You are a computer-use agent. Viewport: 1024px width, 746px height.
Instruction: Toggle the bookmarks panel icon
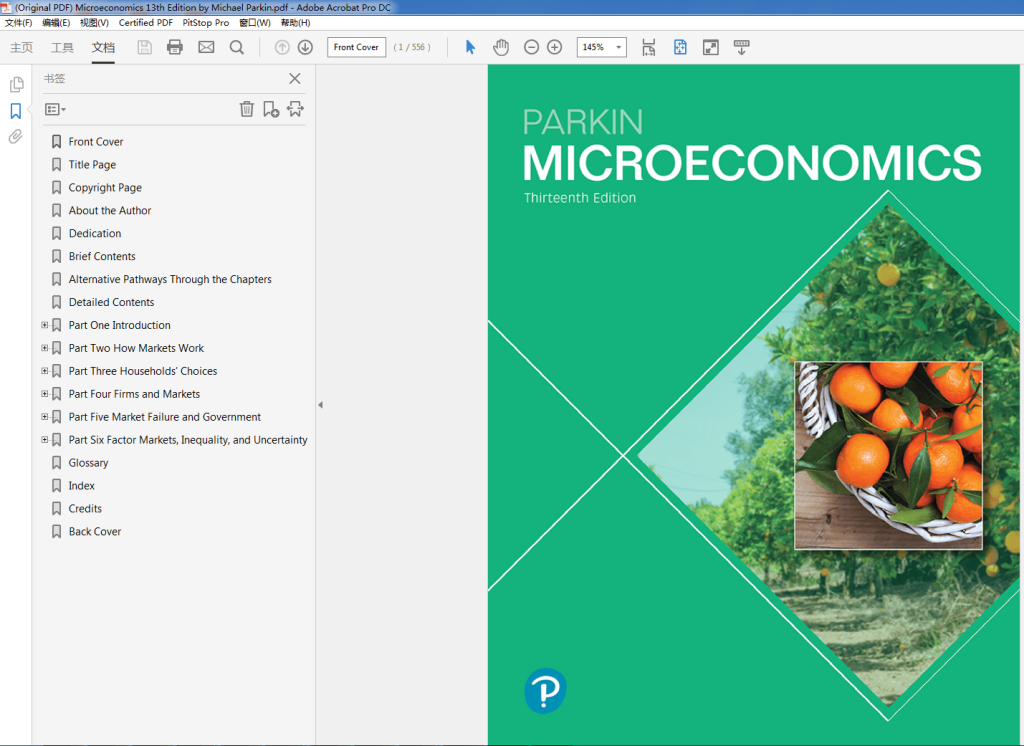coord(15,110)
